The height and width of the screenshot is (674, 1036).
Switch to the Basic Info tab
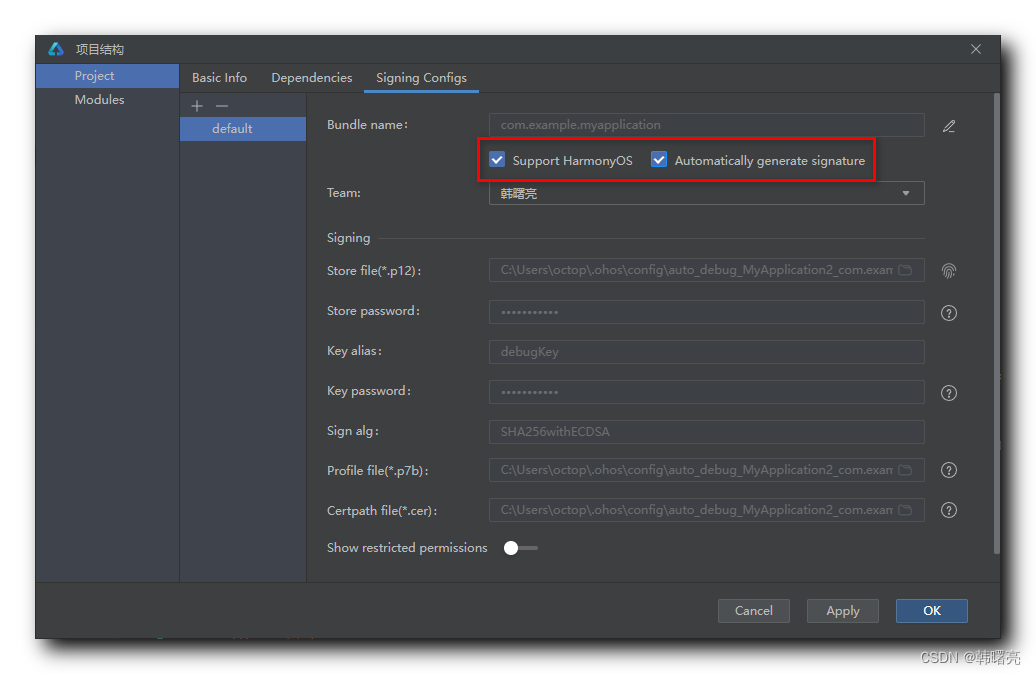tap(219, 77)
